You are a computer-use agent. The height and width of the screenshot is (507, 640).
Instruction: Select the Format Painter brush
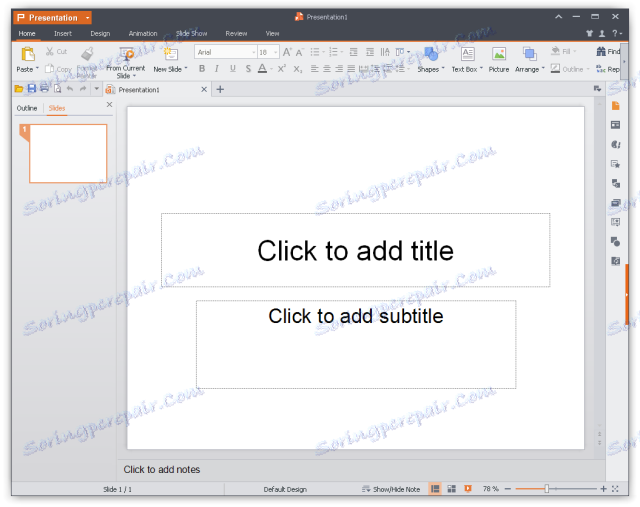click(x=87, y=54)
